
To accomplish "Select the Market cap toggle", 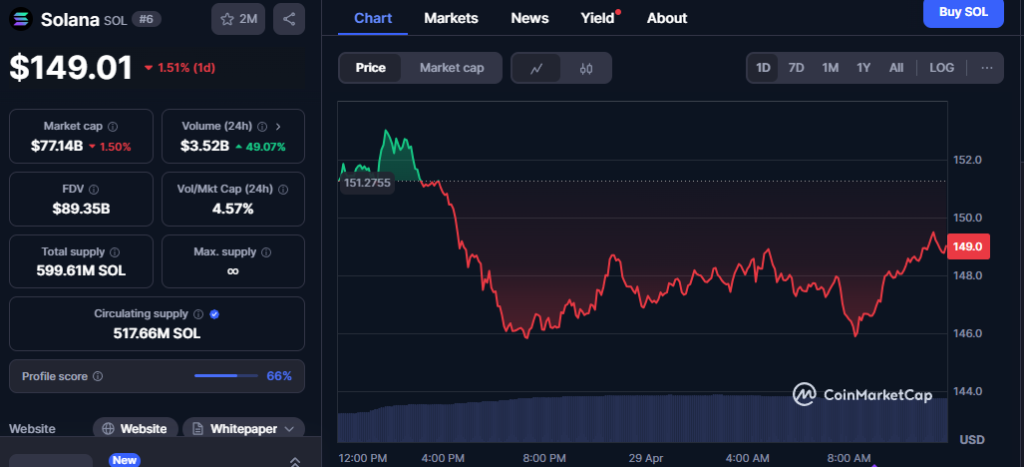I will 452,68.
